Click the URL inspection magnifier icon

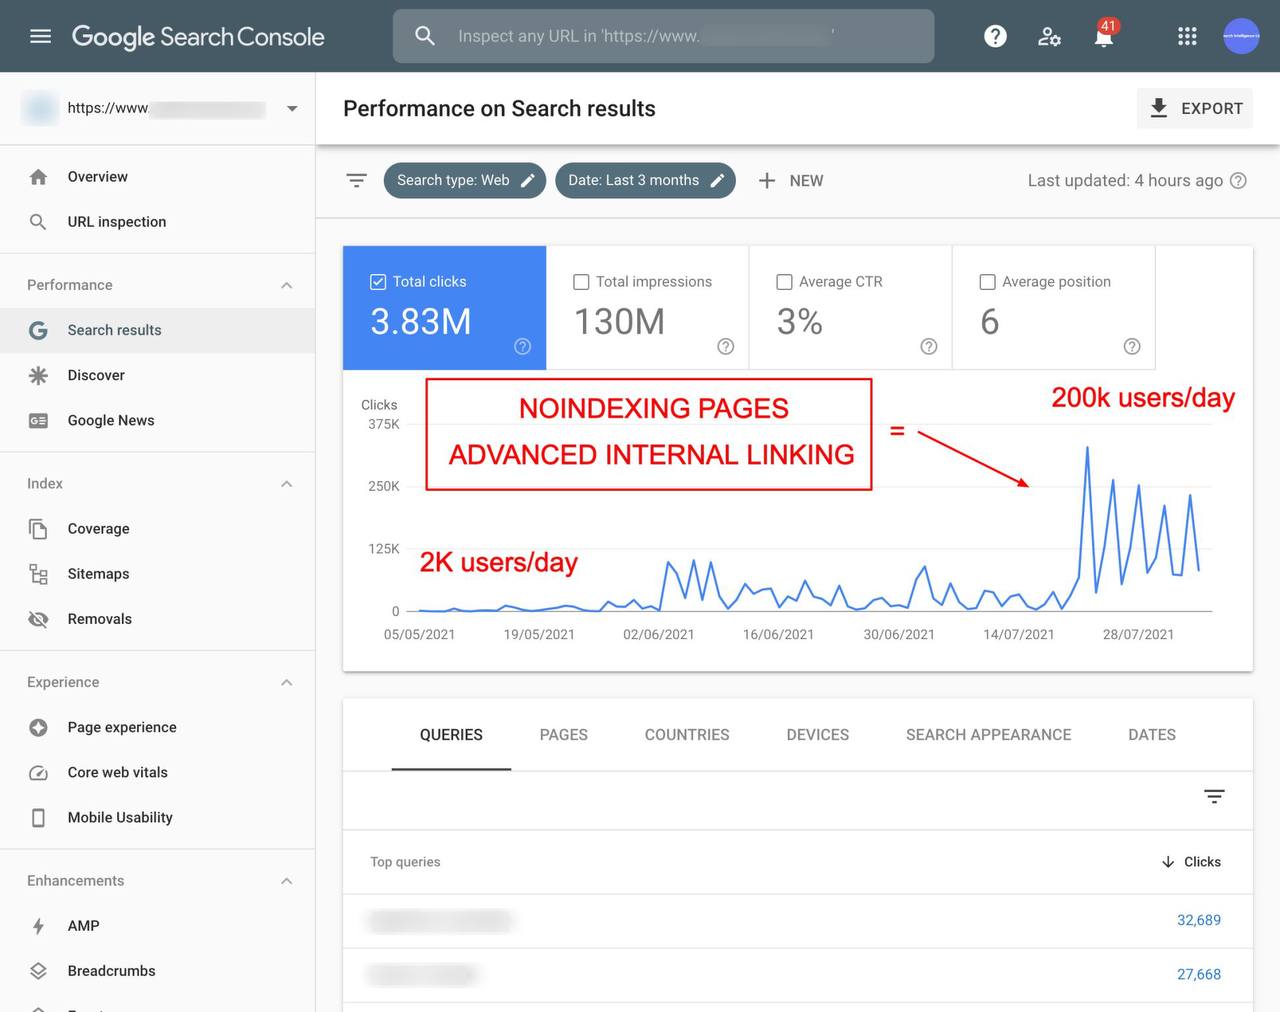pos(38,222)
